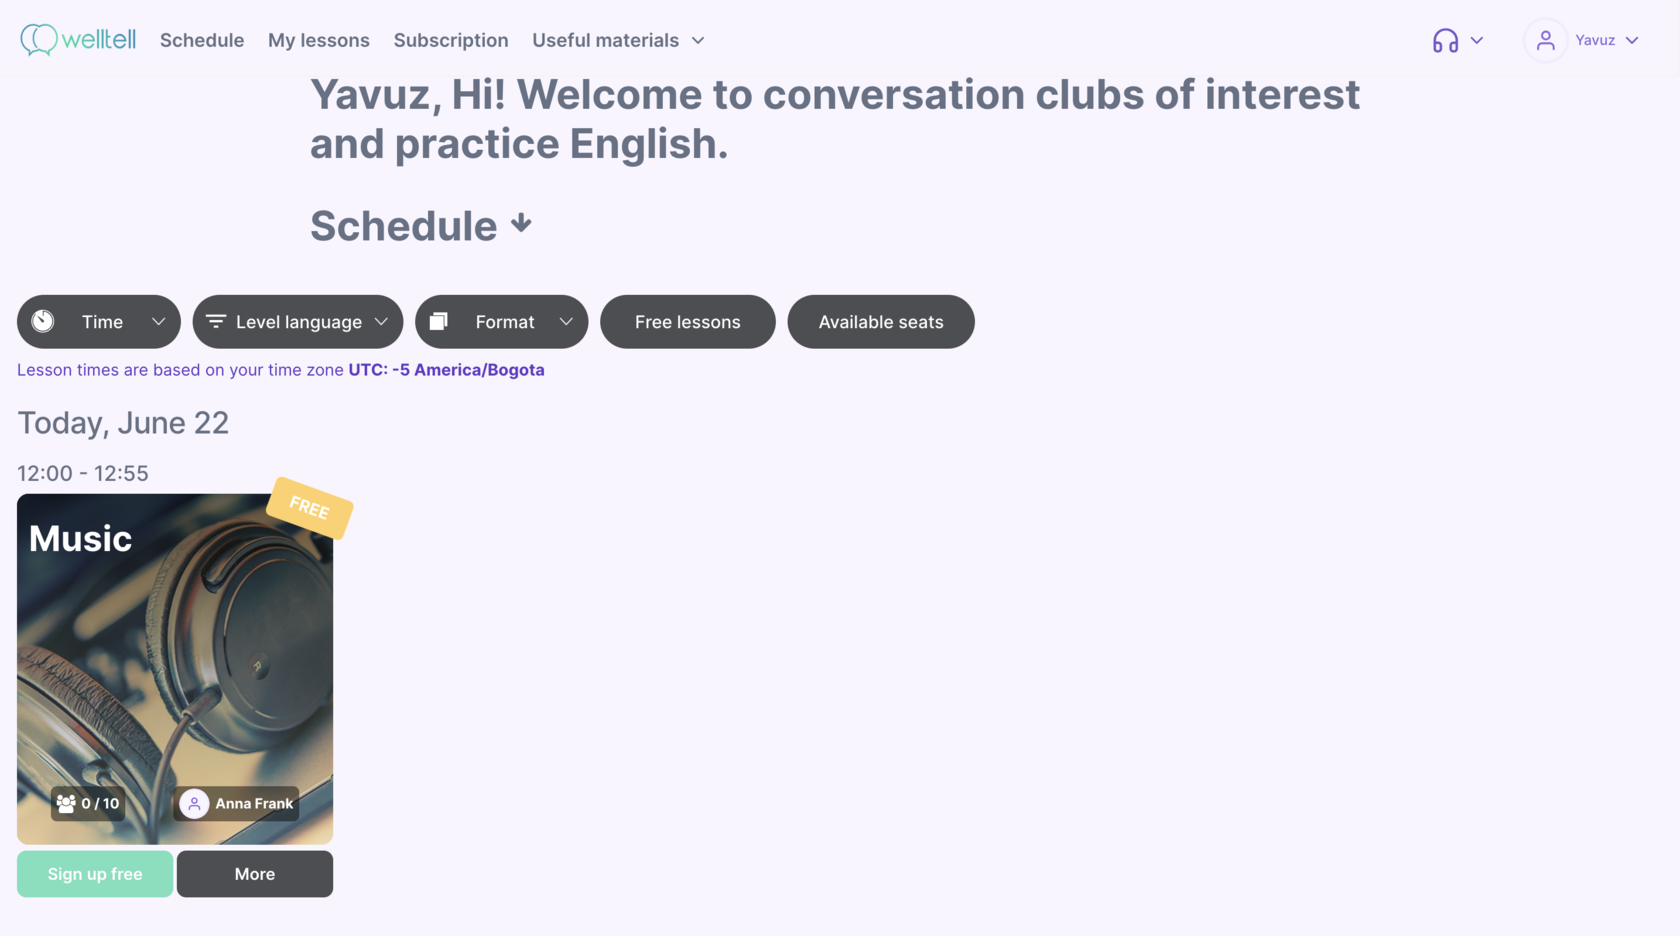
Task: Click the filter lines icon for level
Action: coord(215,322)
